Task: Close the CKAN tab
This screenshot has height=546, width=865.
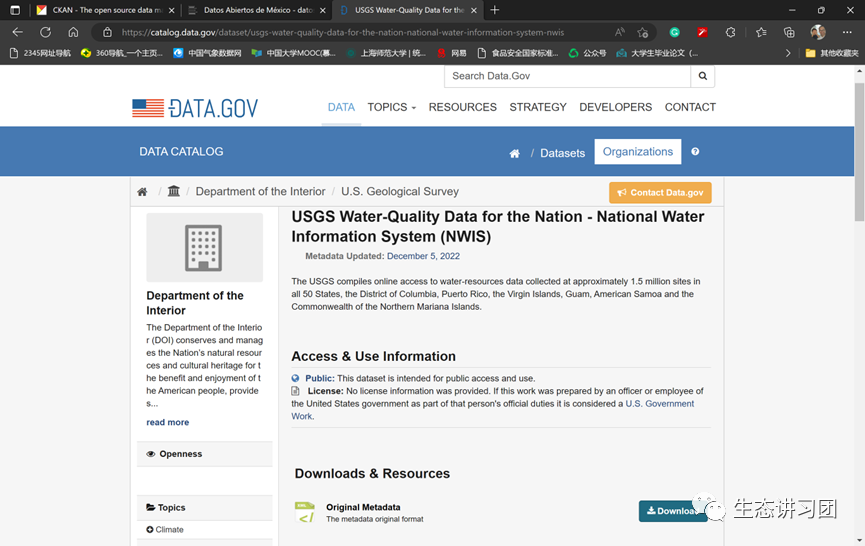Action: (x=172, y=10)
